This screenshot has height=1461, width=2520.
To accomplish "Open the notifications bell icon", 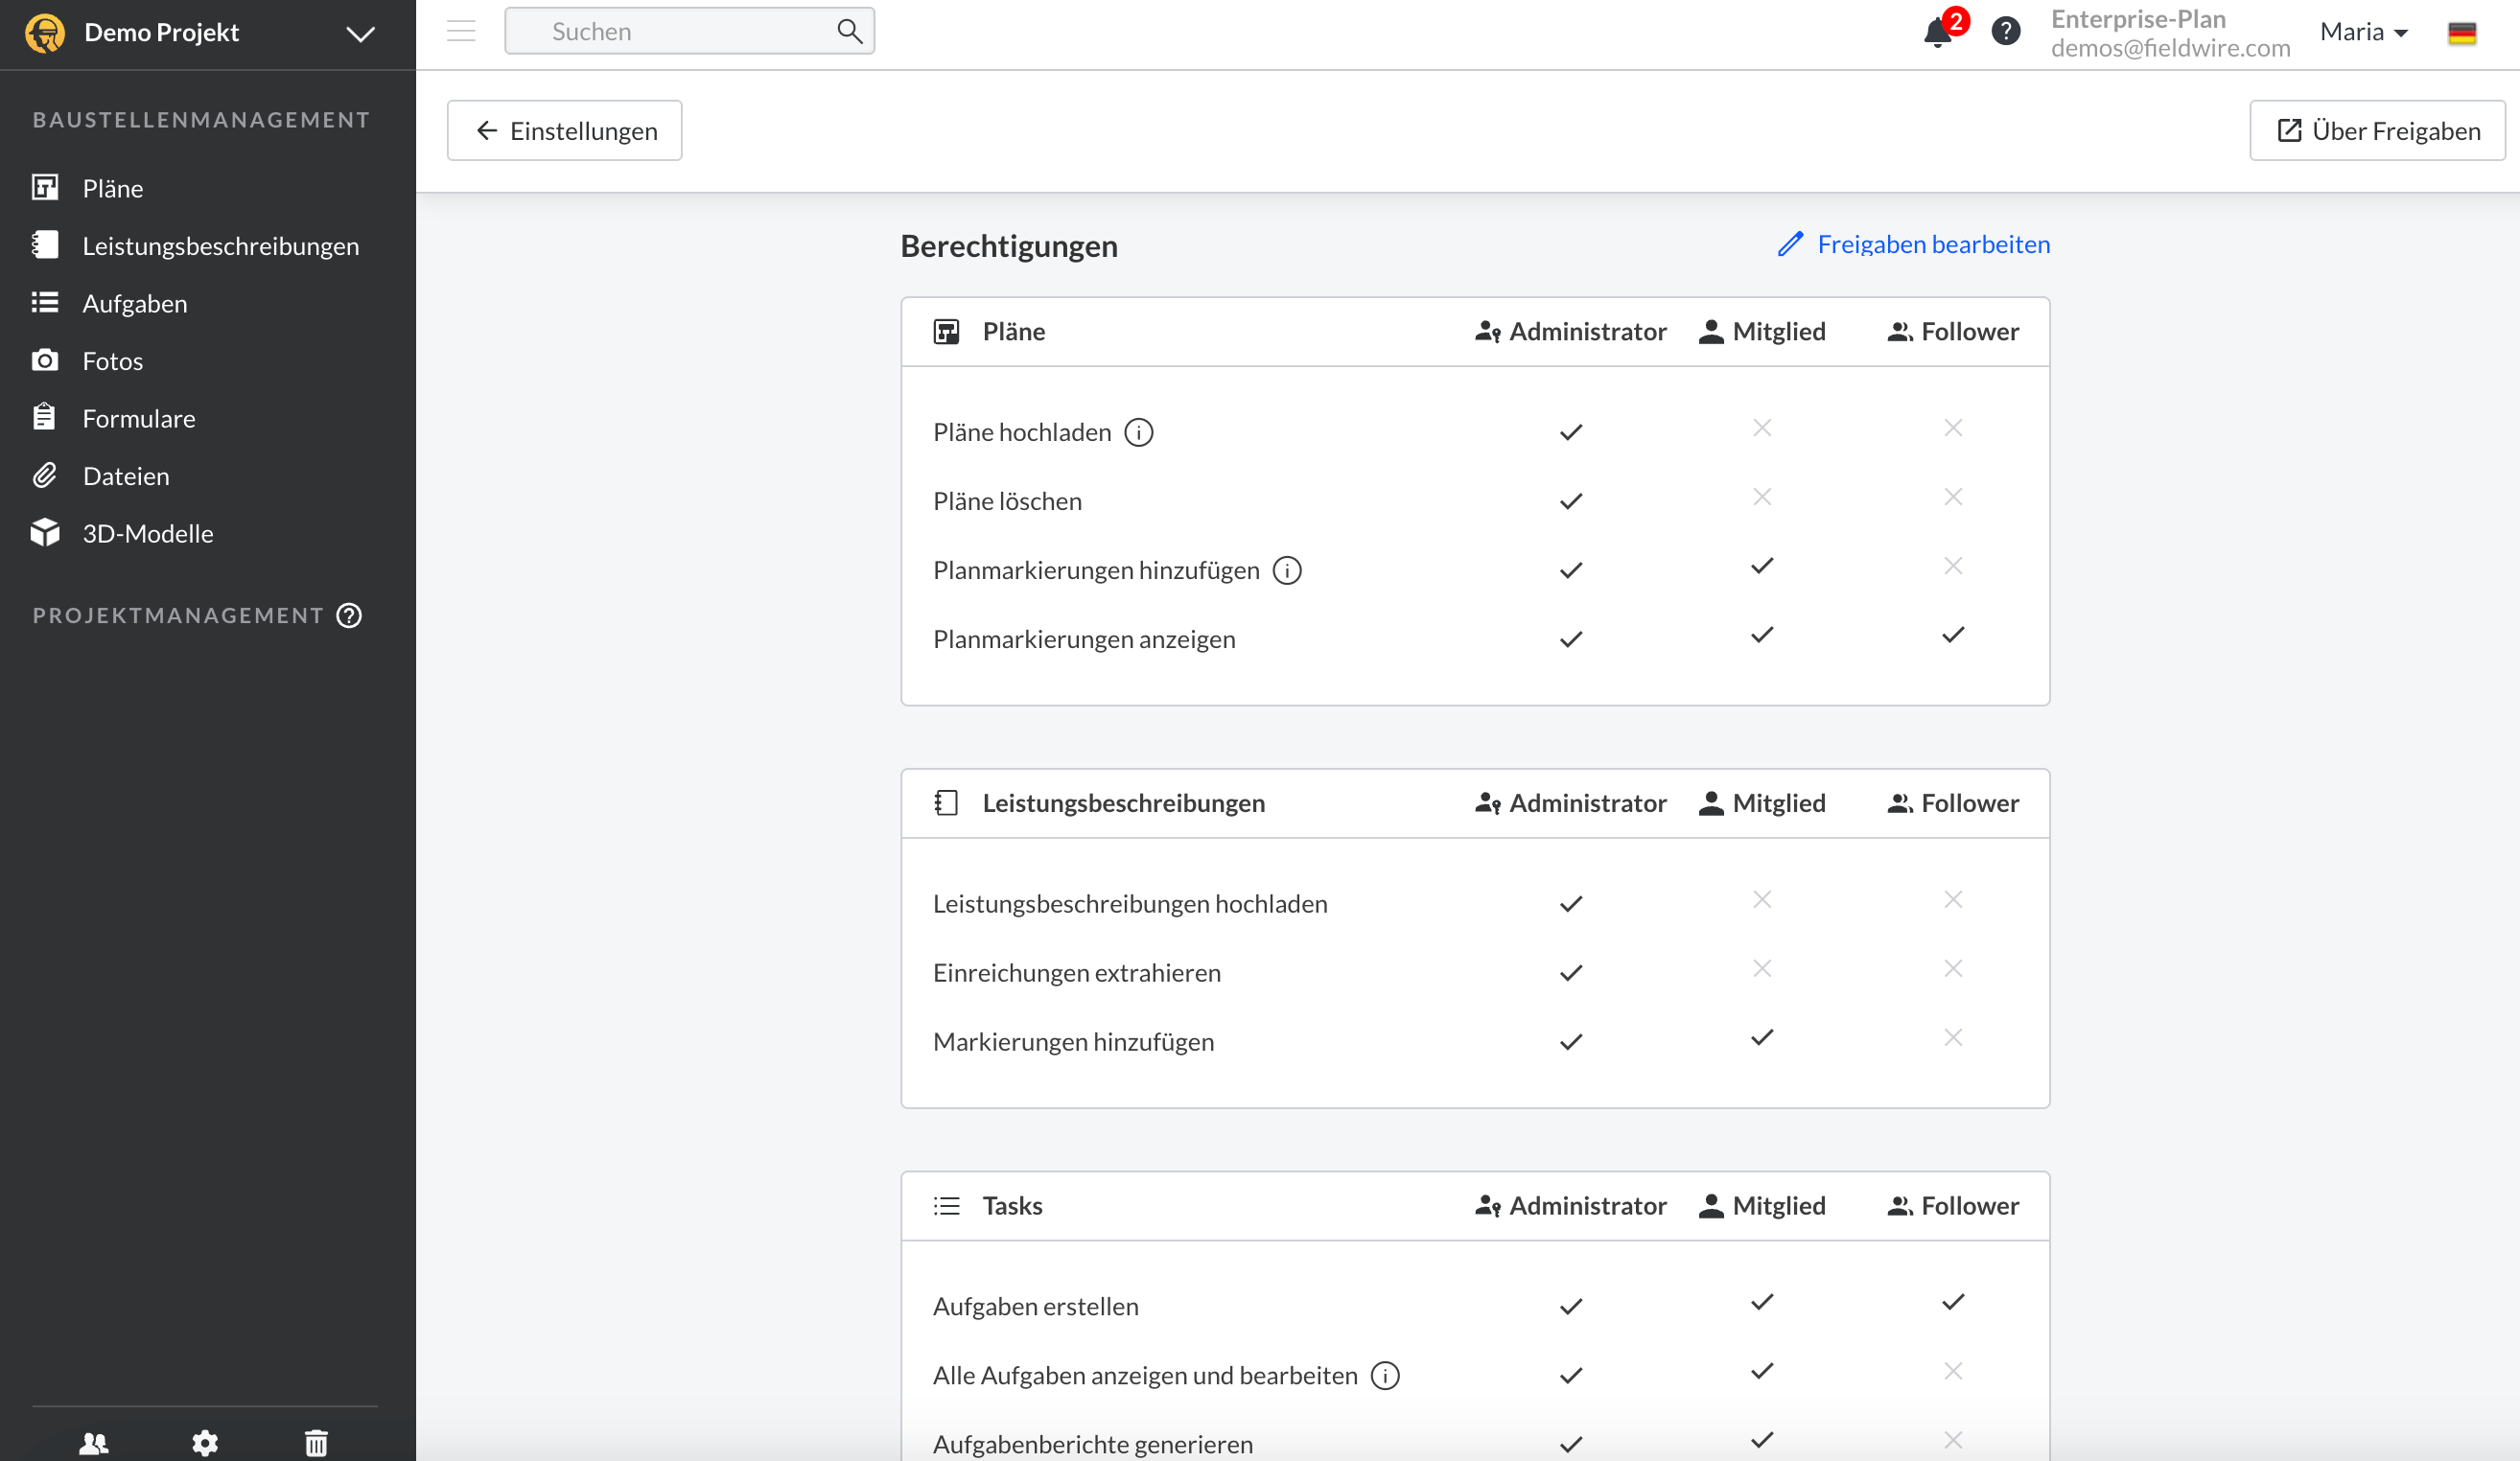I will [x=1938, y=32].
